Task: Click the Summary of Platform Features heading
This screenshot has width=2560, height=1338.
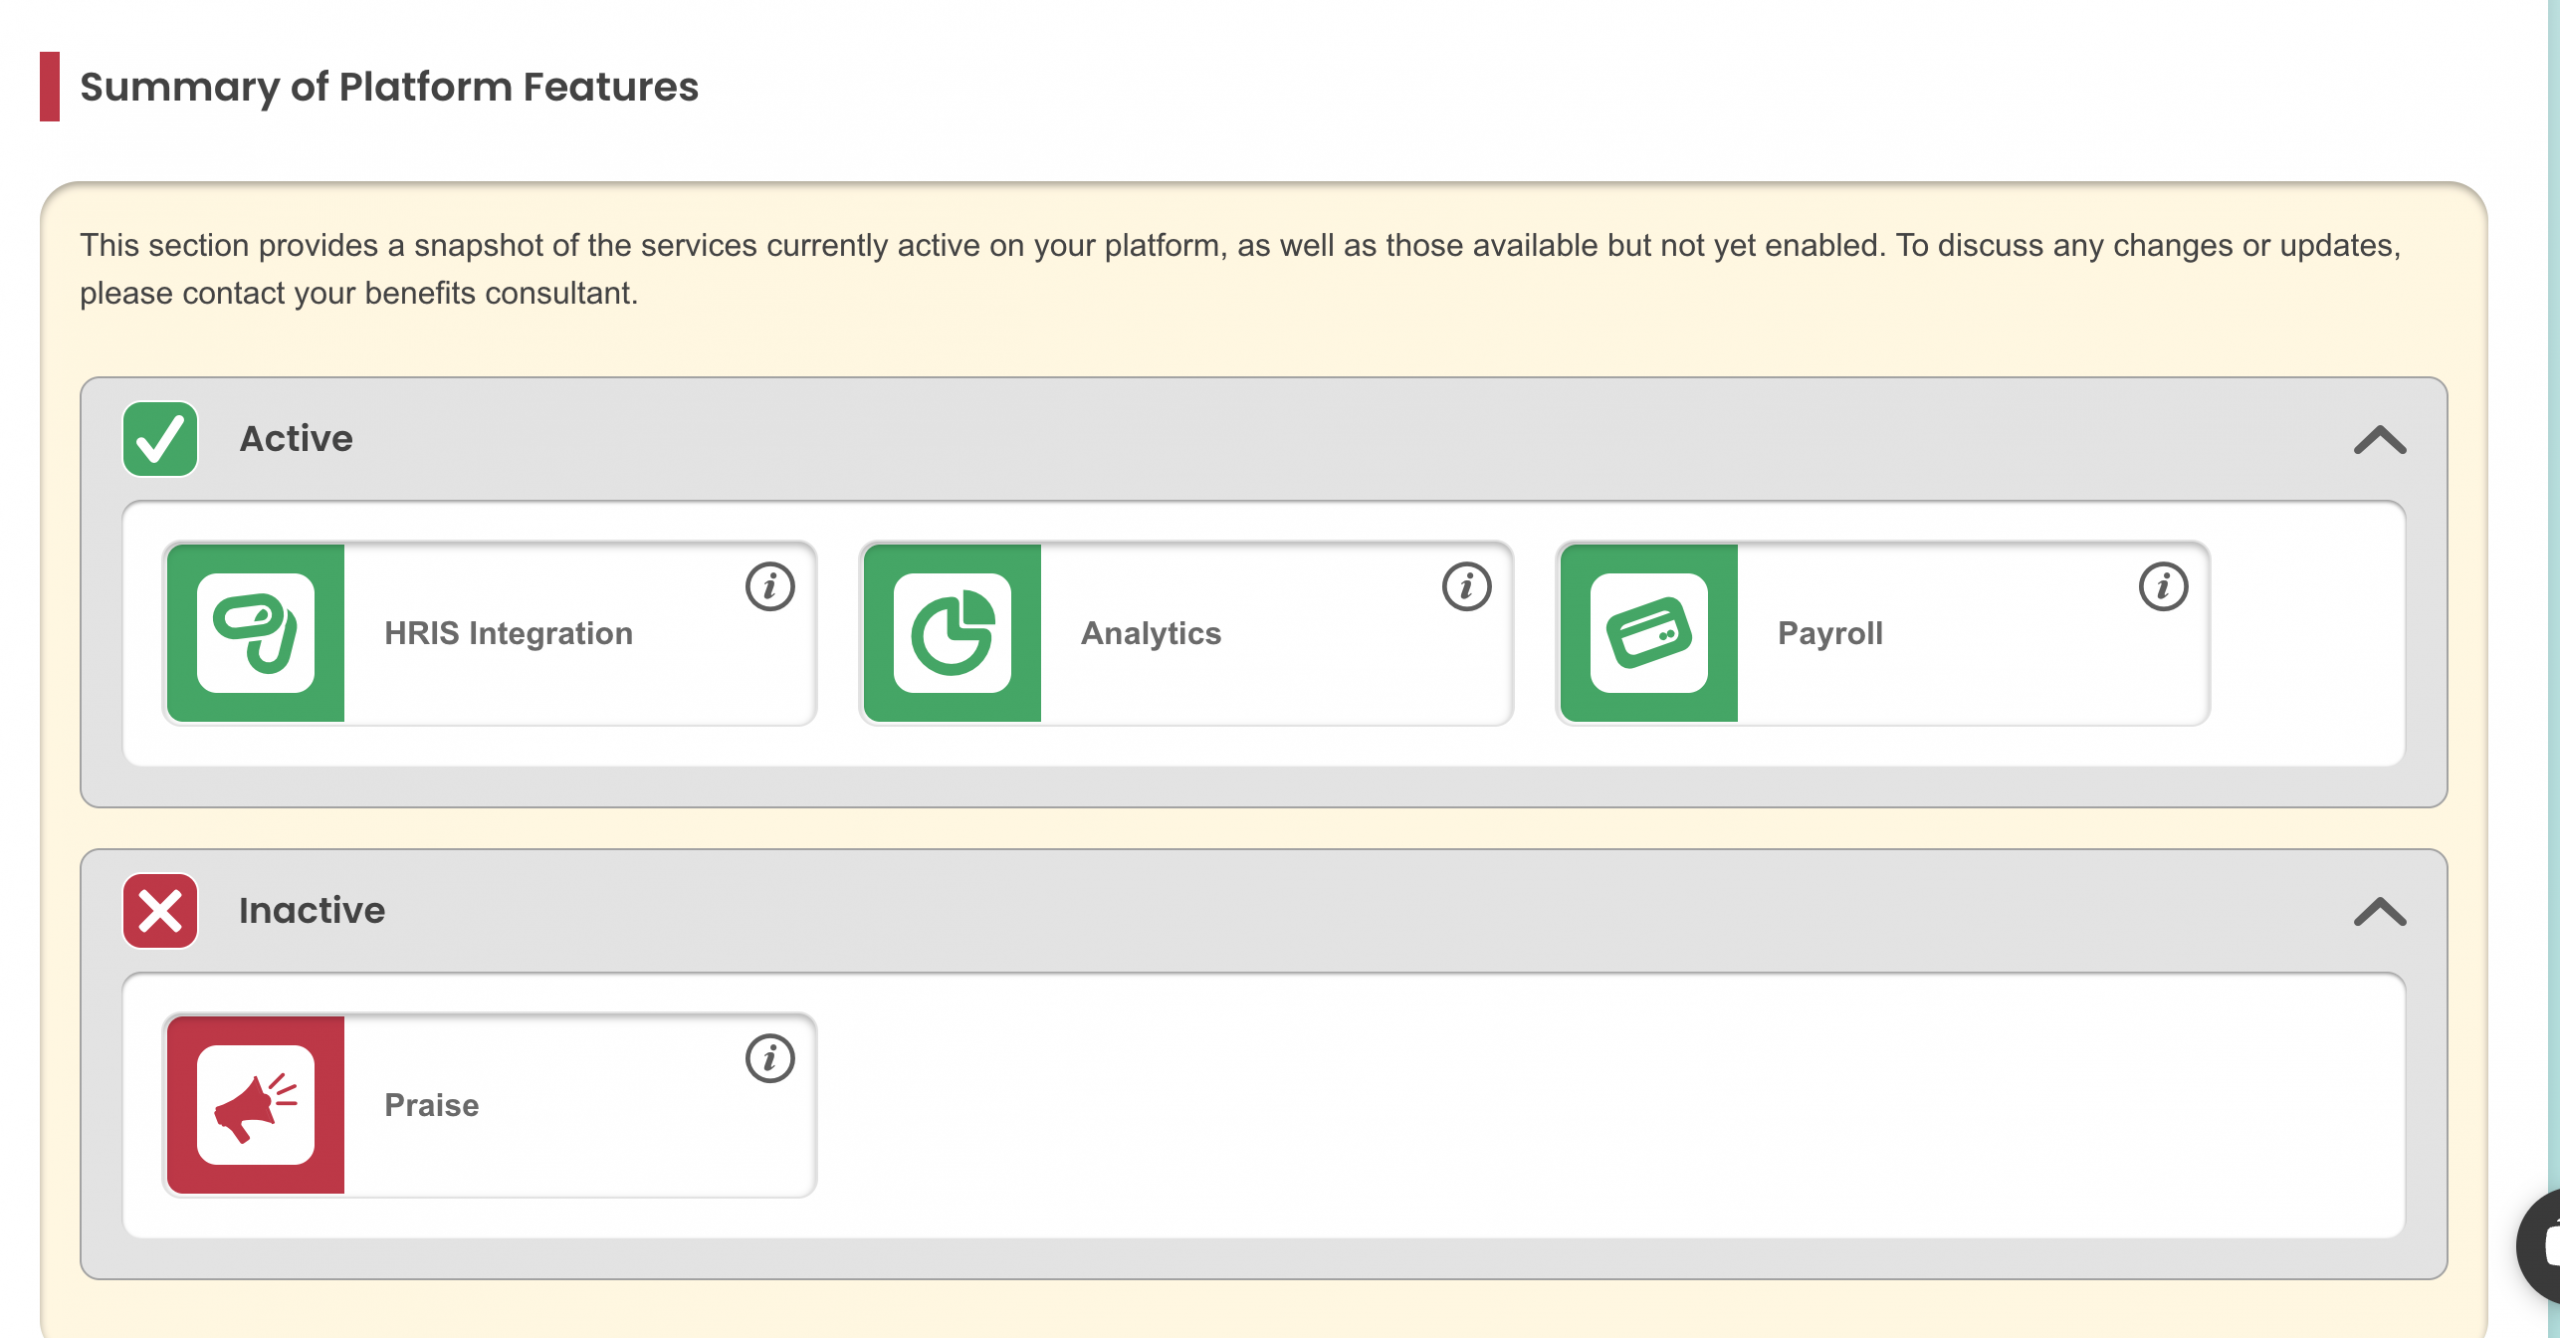Action: [x=389, y=87]
